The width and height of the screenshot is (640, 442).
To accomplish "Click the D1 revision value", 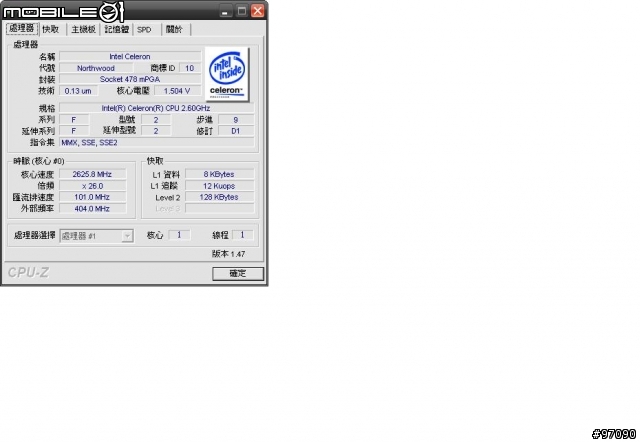I will click(236, 131).
